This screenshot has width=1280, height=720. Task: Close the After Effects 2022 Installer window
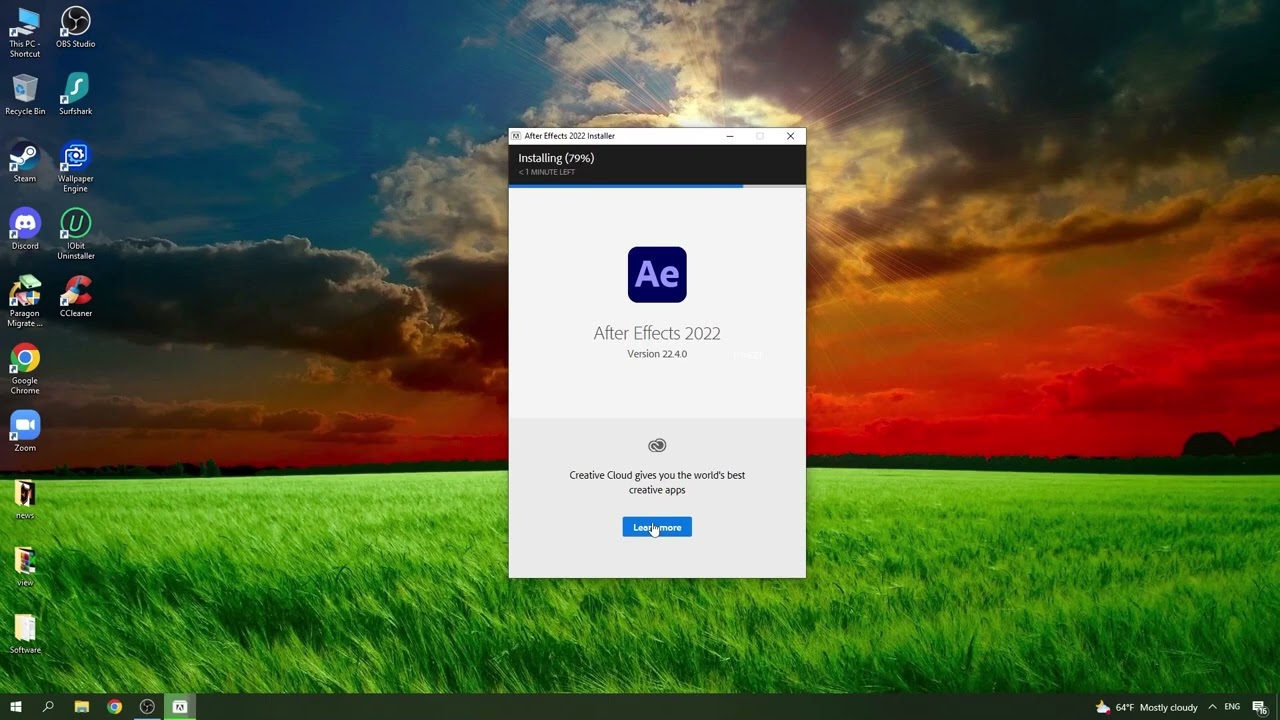tap(790, 136)
